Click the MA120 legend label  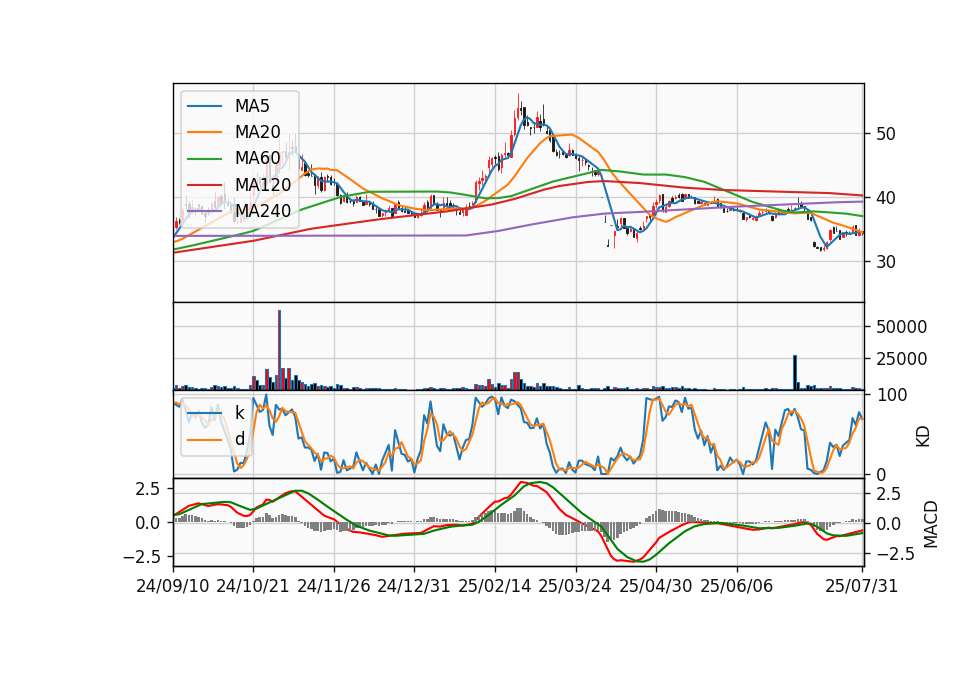coord(263,185)
